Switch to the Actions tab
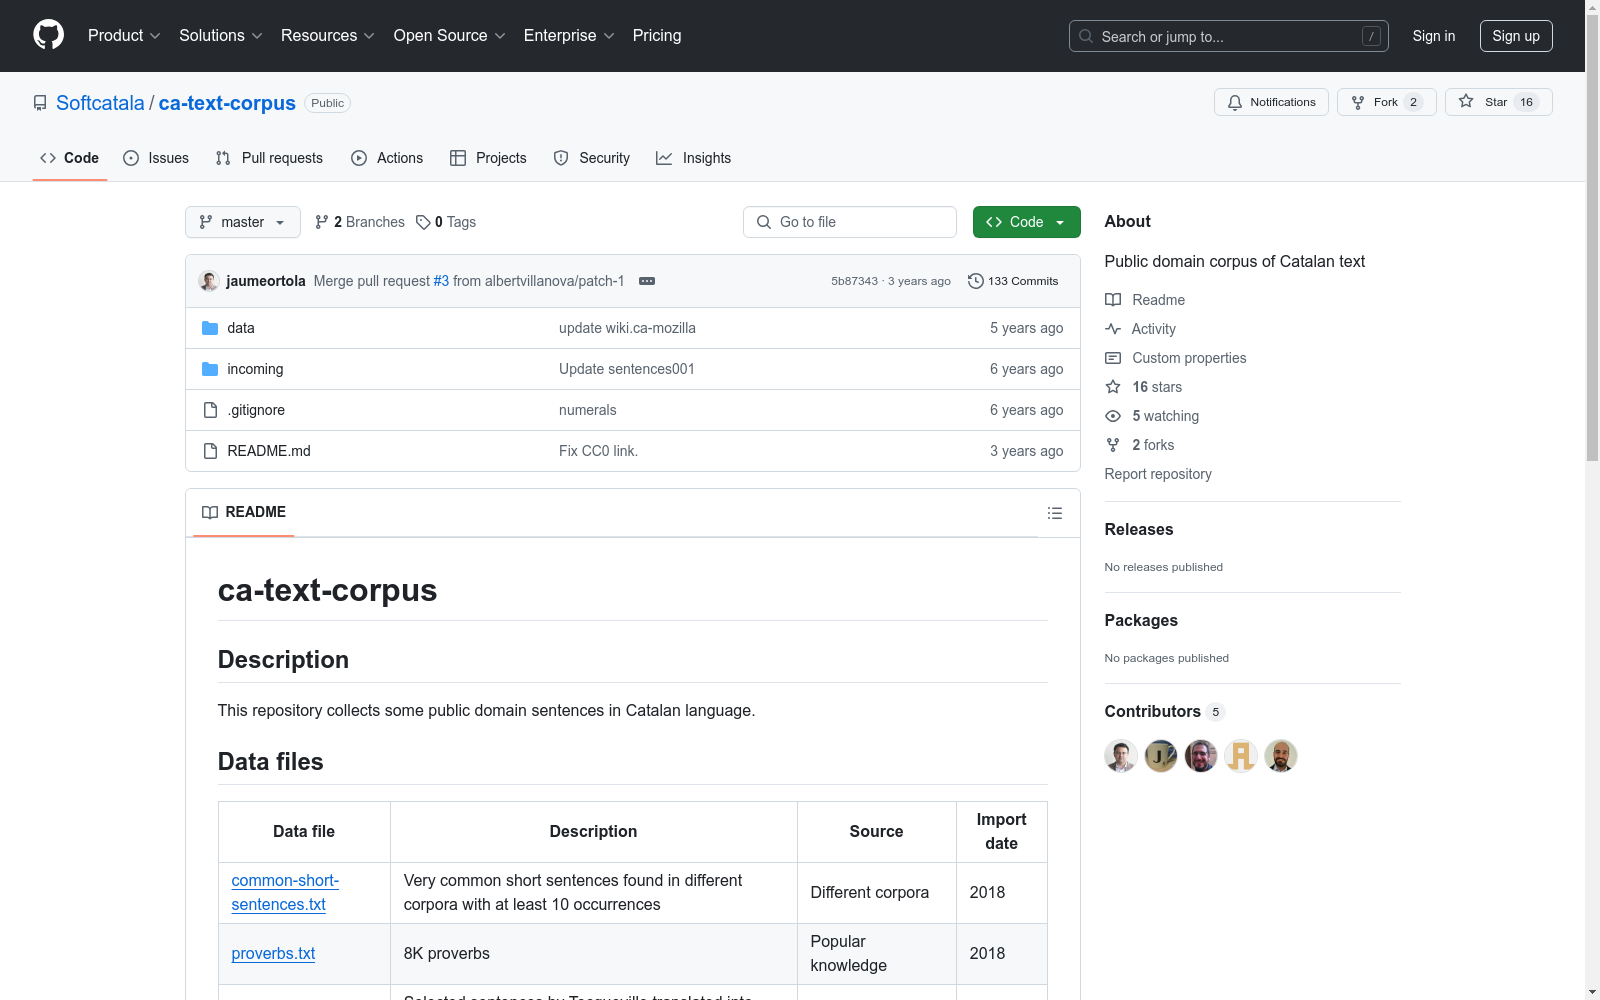Image resolution: width=1600 pixels, height=1000 pixels. point(387,158)
